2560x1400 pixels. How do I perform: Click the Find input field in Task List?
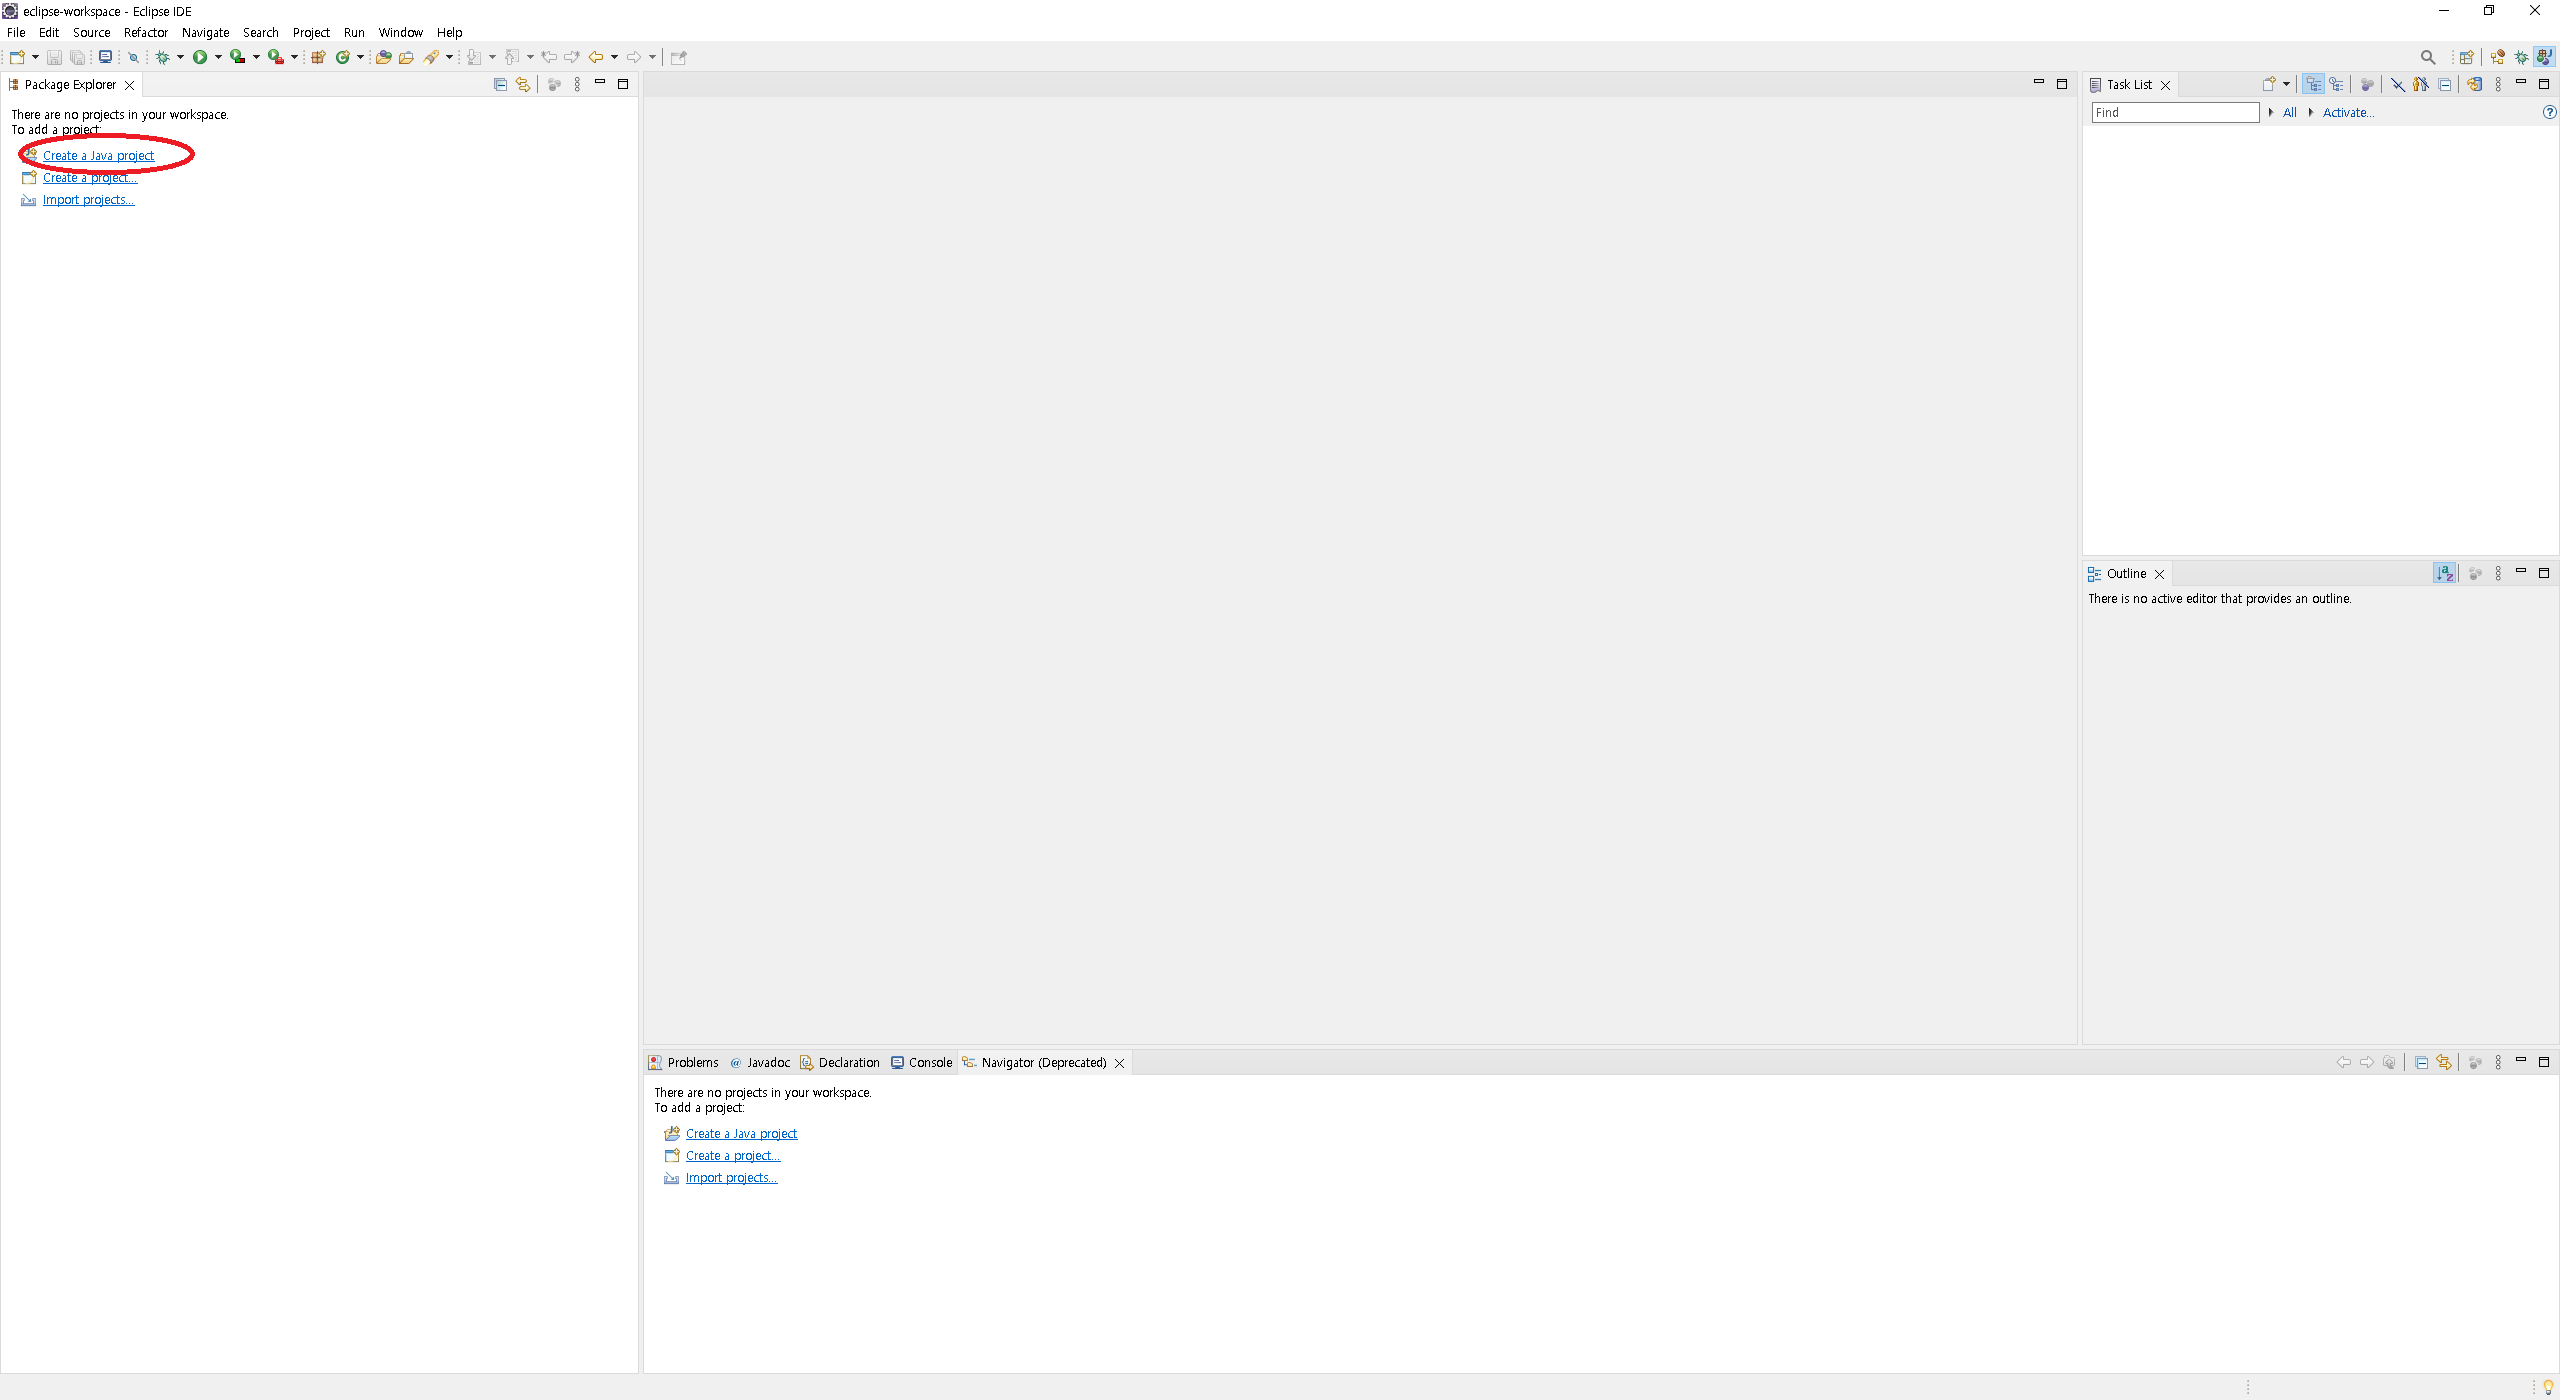click(x=2174, y=112)
